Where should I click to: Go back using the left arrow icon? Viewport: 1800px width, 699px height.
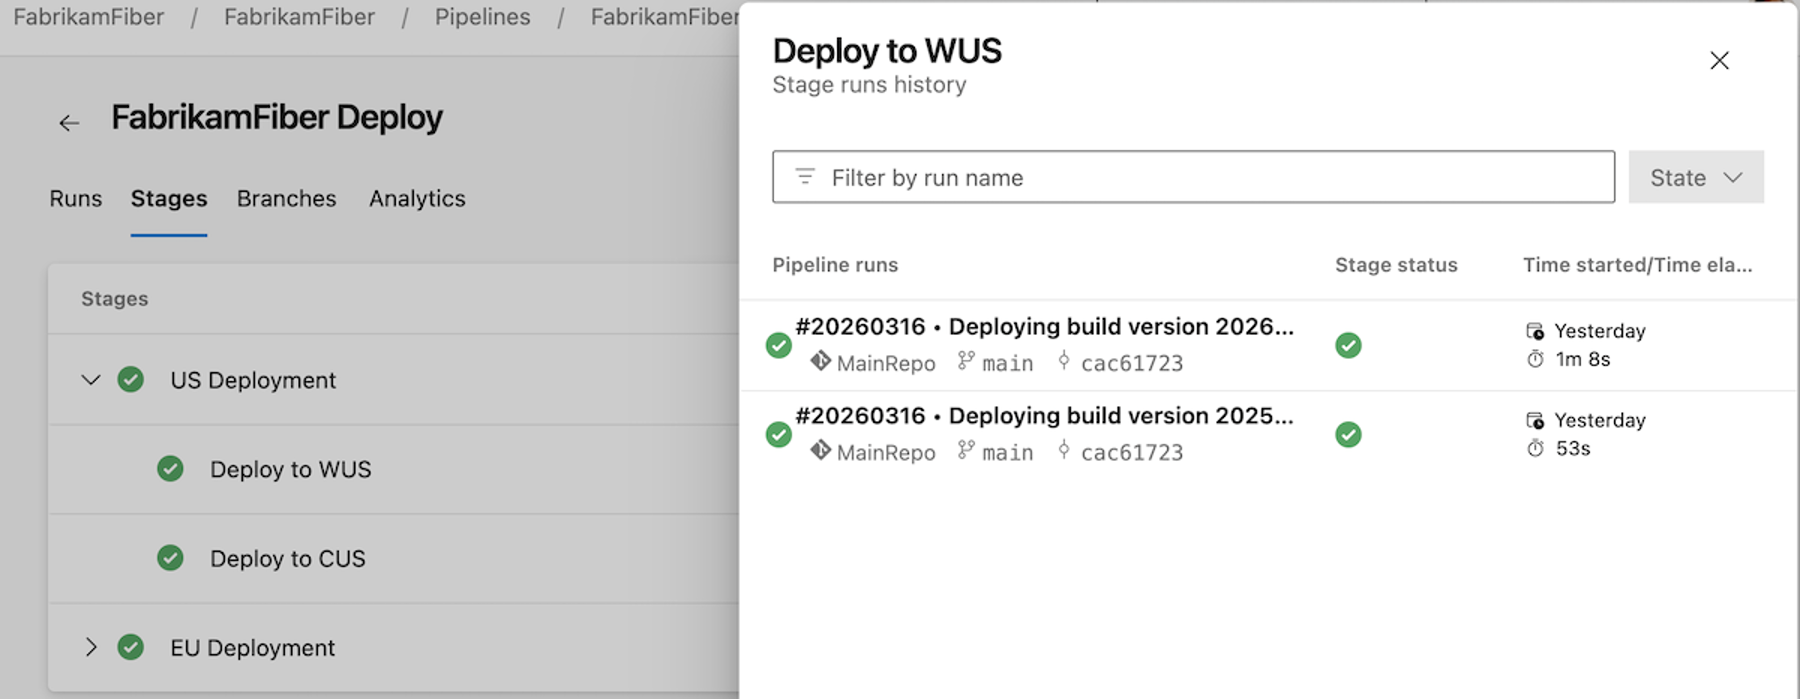(69, 123)
